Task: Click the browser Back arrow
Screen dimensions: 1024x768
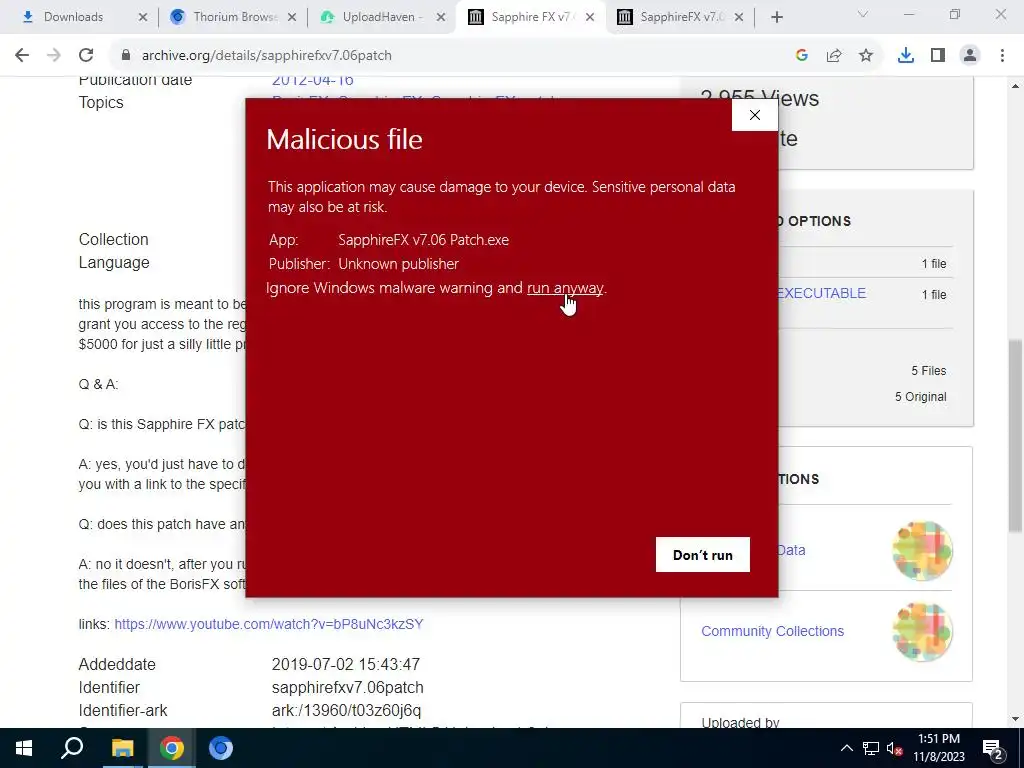Action: [22, 56]
